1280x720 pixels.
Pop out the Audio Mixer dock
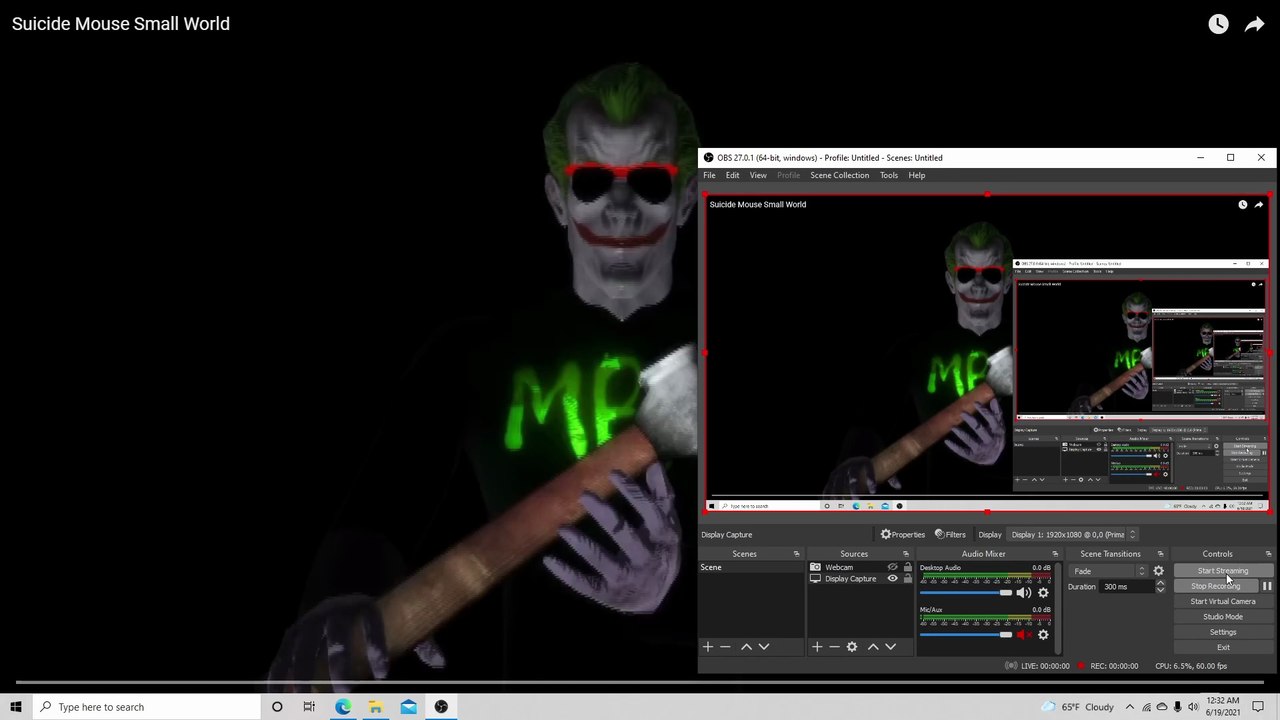click(x=1055, y=554)
